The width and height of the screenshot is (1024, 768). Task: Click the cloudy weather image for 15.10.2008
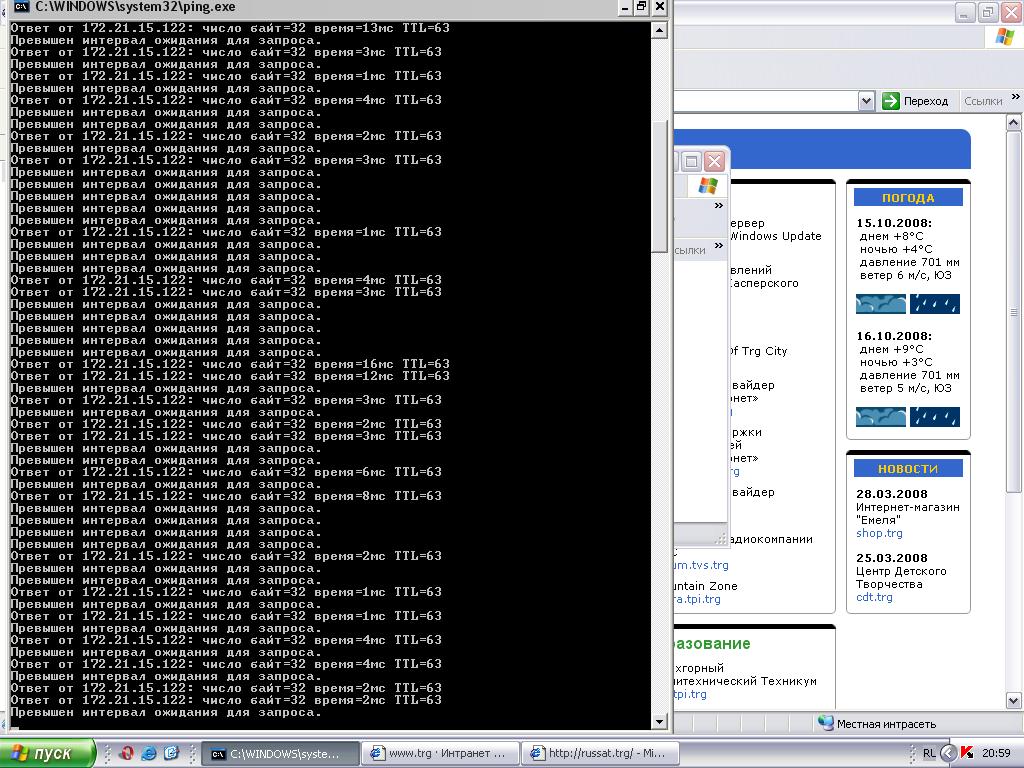pyautogui.click(x=881, y=304)
